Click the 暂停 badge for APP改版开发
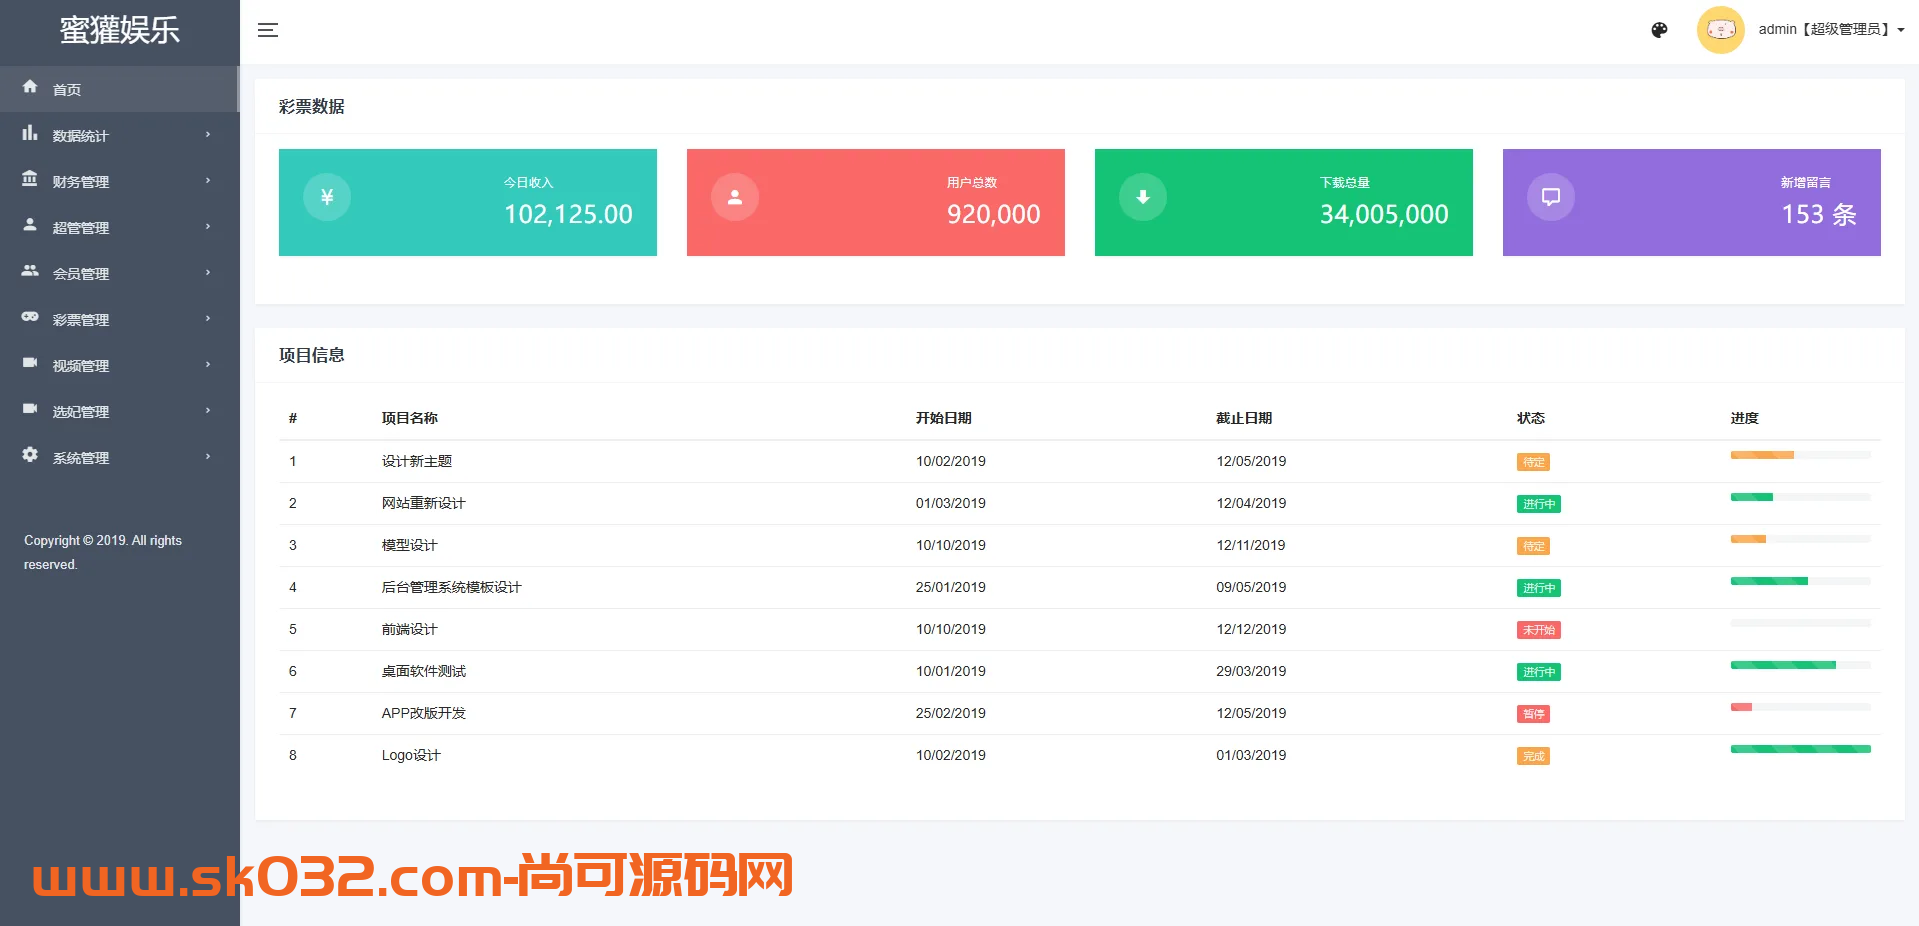Screen dimensions: 1919x926 [1533, 714]
